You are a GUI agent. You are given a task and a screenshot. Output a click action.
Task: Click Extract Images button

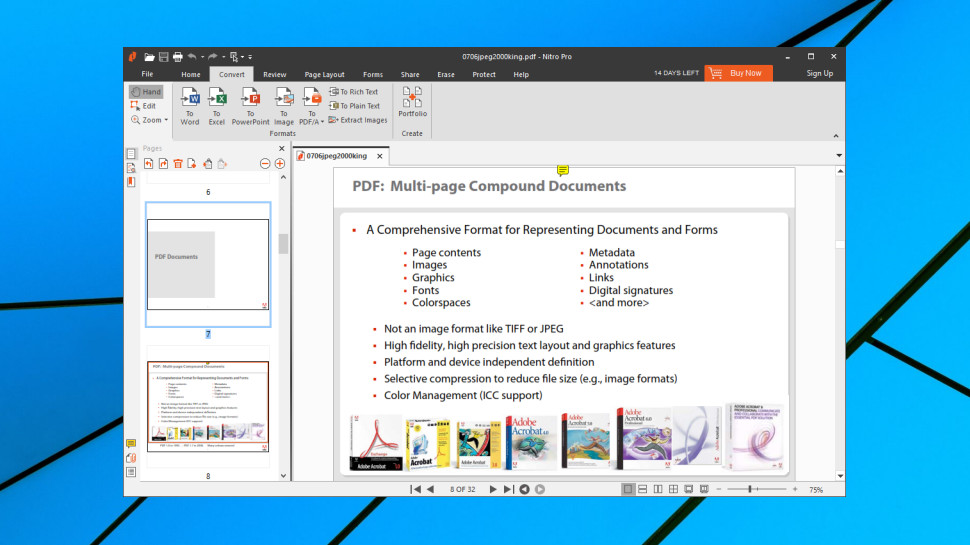pos(358,120)
